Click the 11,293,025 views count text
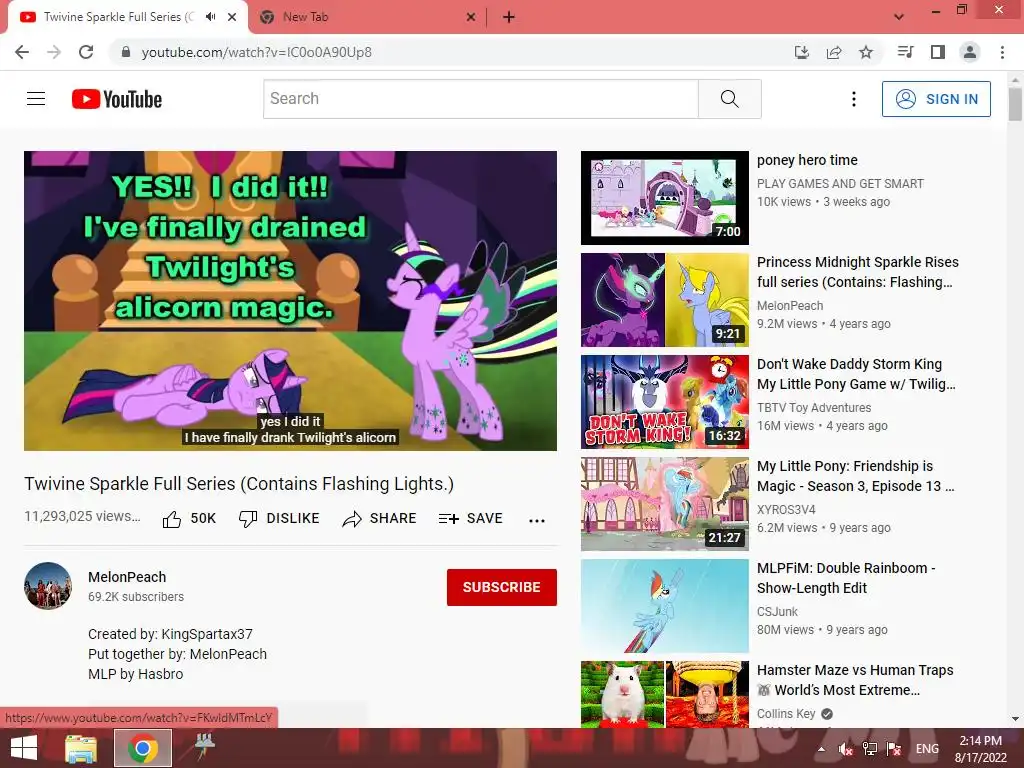Screen dimensions: 1024x768 82,516
